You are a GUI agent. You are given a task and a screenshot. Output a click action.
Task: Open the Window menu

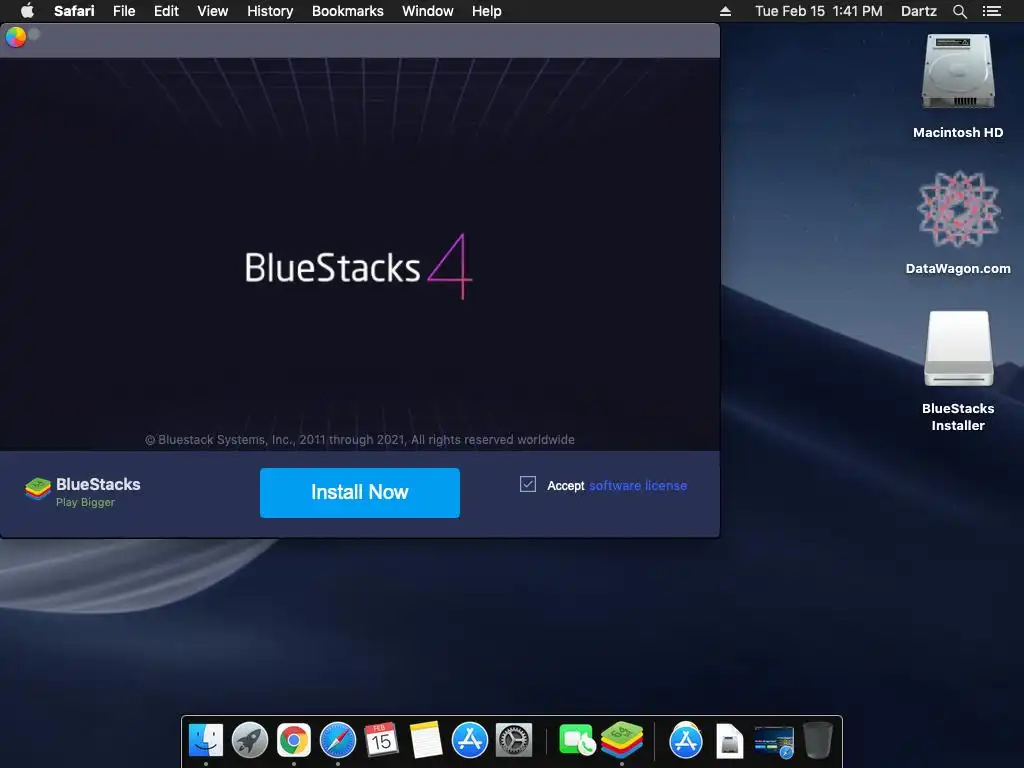pyautogui.click(x=428, y=11)
